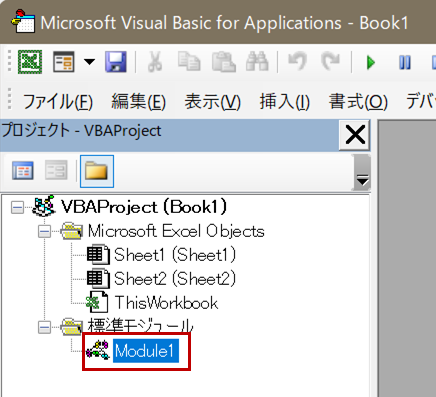
Task: Select Sheet1 (Sheet1) in project tree
Action: (x=175, y=255)
